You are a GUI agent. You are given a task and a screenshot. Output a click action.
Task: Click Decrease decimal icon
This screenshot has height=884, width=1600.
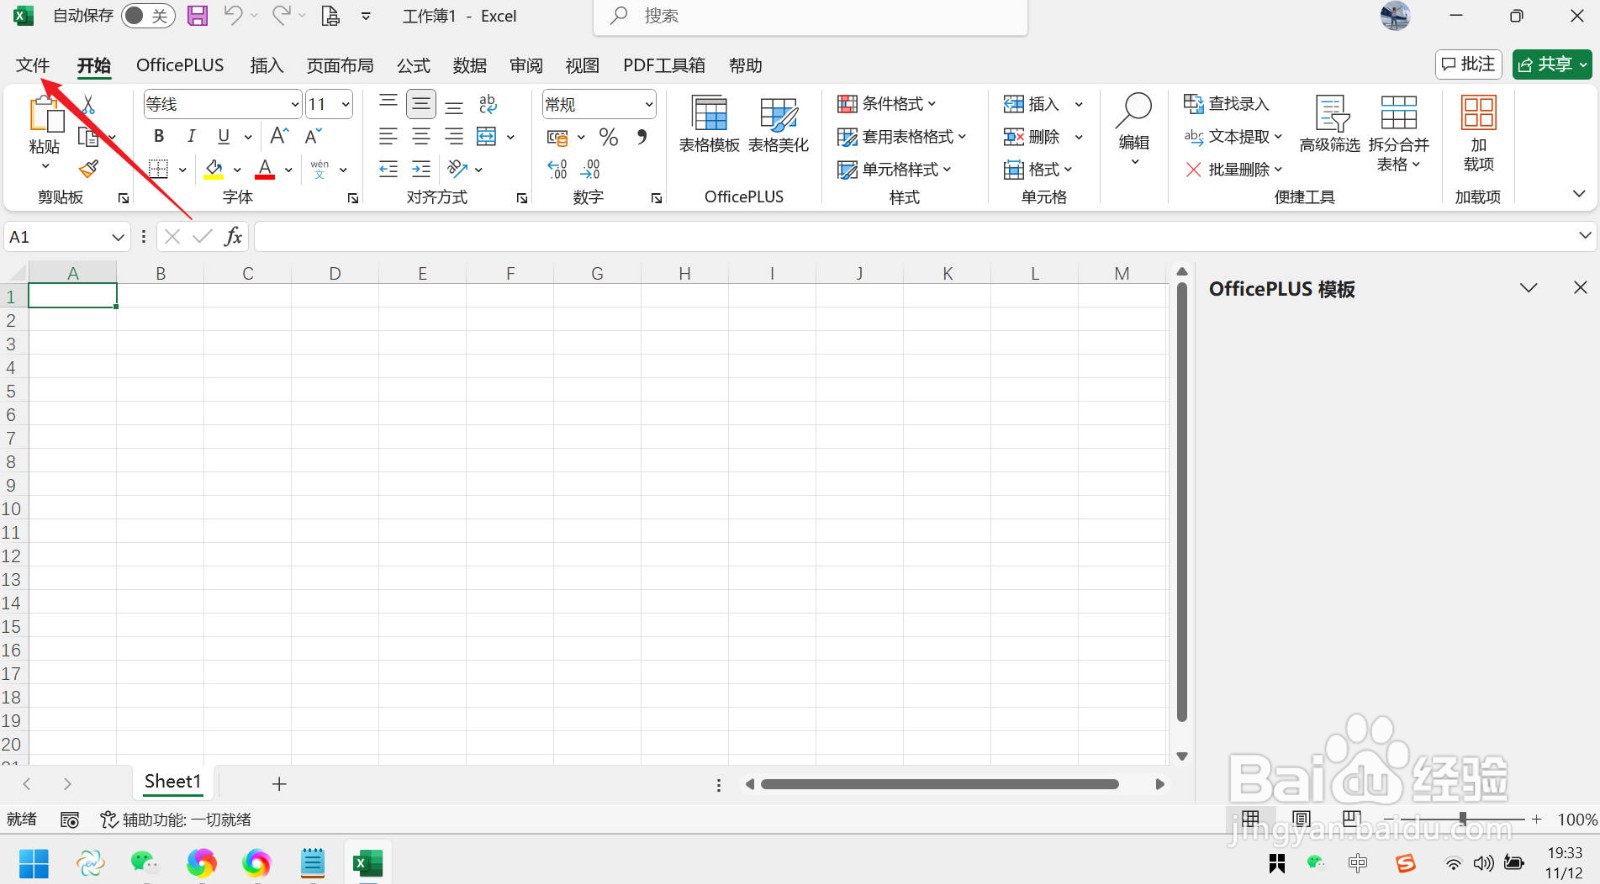(590, 169)
